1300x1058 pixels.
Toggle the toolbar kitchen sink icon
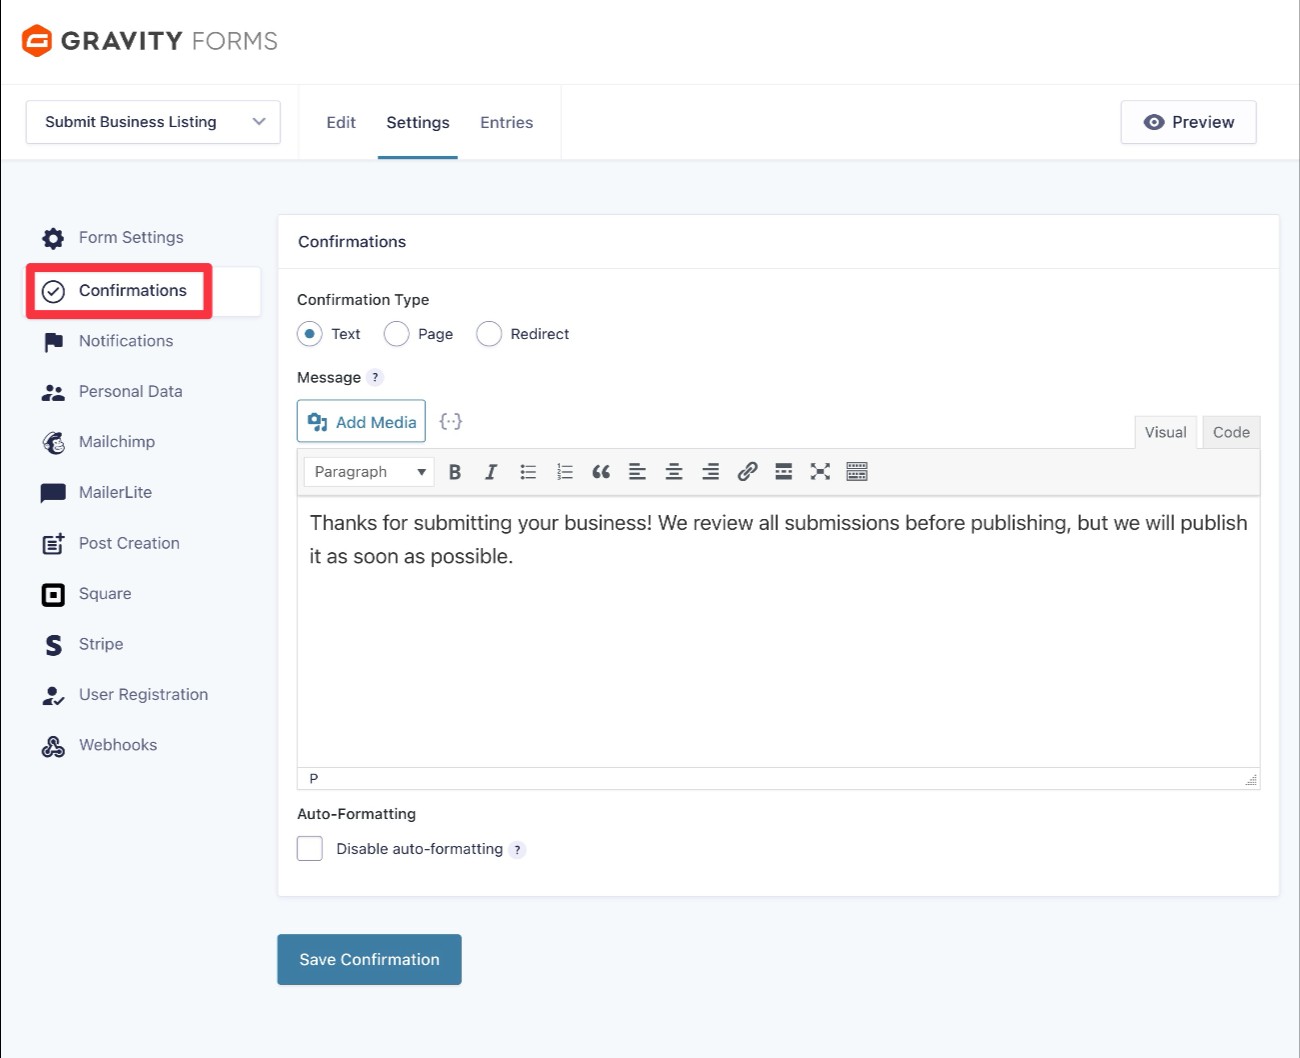[x=857, y=472]
